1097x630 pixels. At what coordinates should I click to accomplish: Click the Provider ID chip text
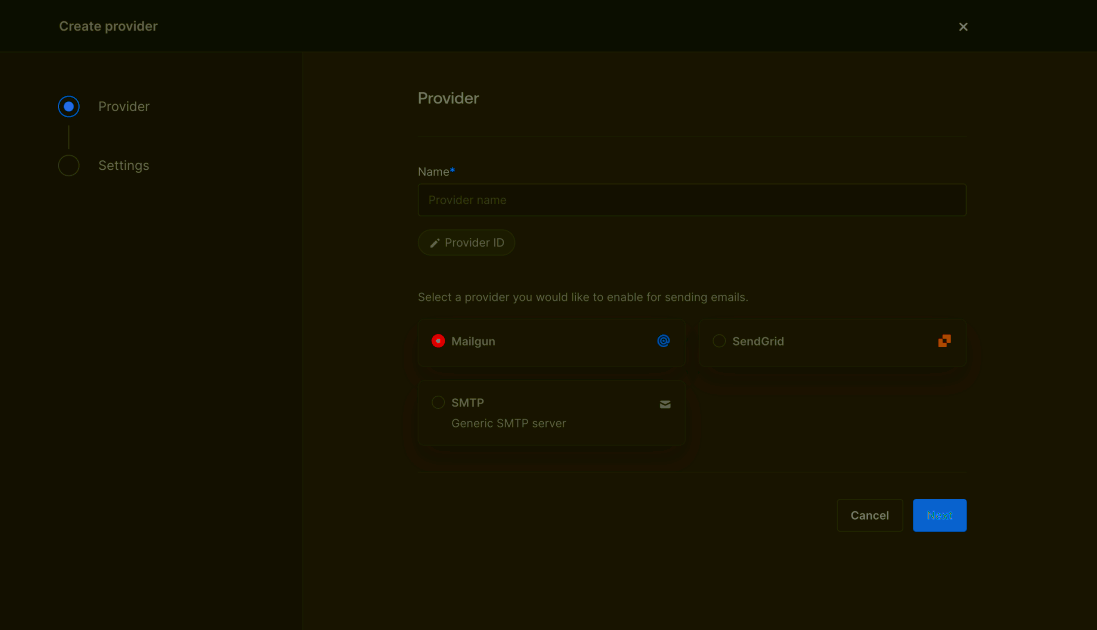474,243
